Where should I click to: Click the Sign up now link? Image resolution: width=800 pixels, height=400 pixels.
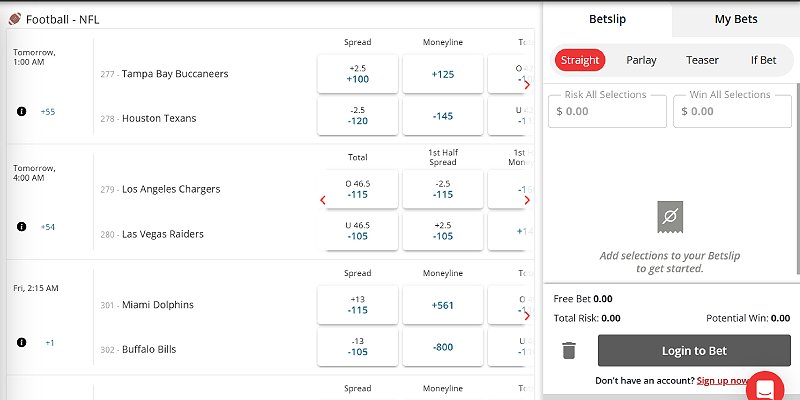[x=722, y=381]
